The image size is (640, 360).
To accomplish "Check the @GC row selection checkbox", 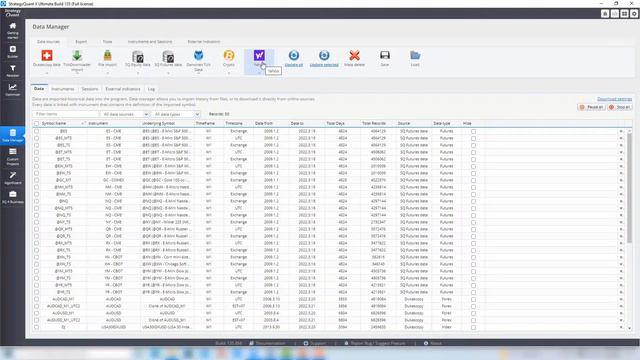I will pos(36,180).
